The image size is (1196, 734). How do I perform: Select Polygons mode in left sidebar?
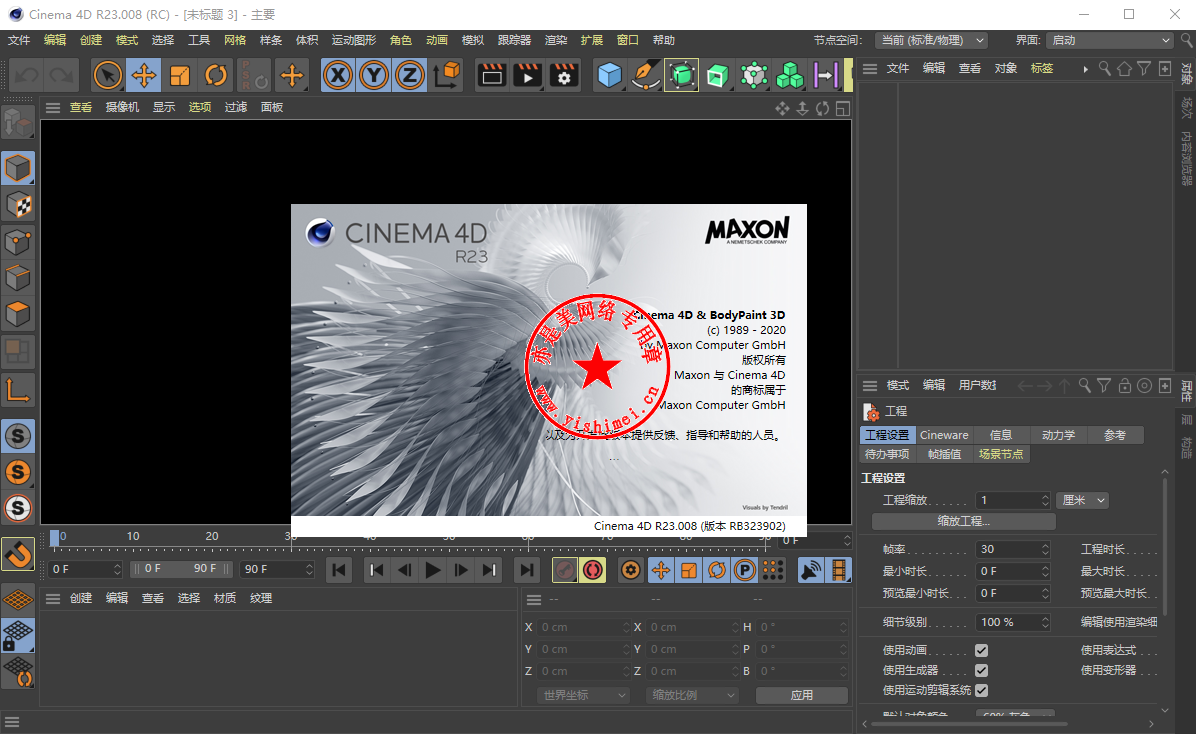click(18, 314)
